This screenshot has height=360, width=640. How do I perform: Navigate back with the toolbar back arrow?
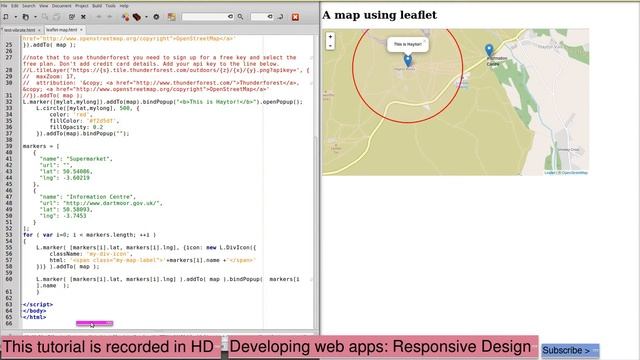coord(99,17)
